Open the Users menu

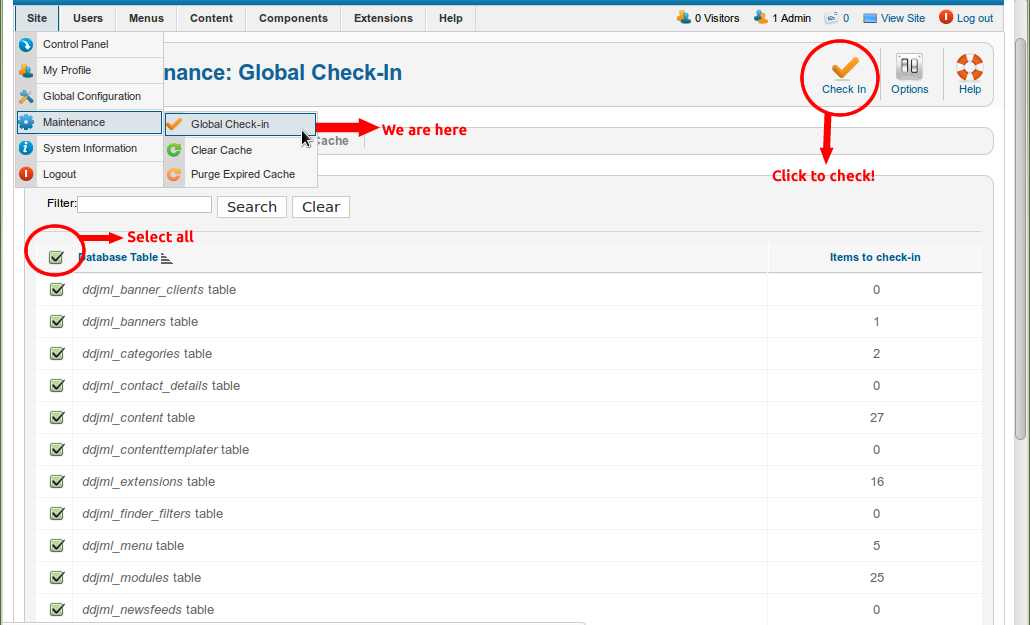point(87,17)
